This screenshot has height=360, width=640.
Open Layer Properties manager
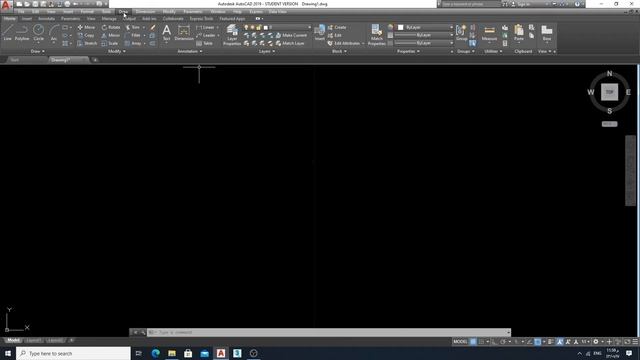[232, 35]
